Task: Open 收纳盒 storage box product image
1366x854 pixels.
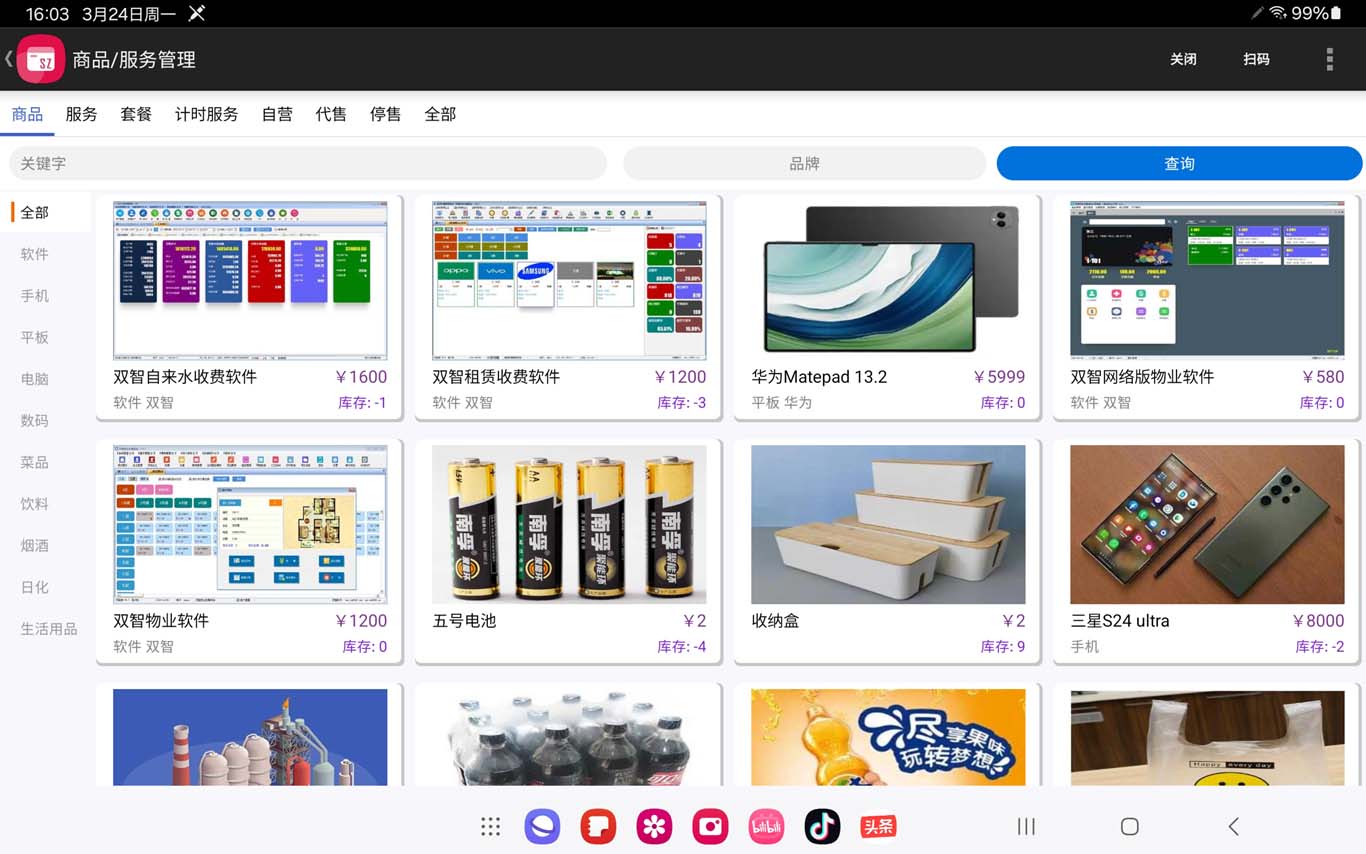Action: tap(888, 524)
